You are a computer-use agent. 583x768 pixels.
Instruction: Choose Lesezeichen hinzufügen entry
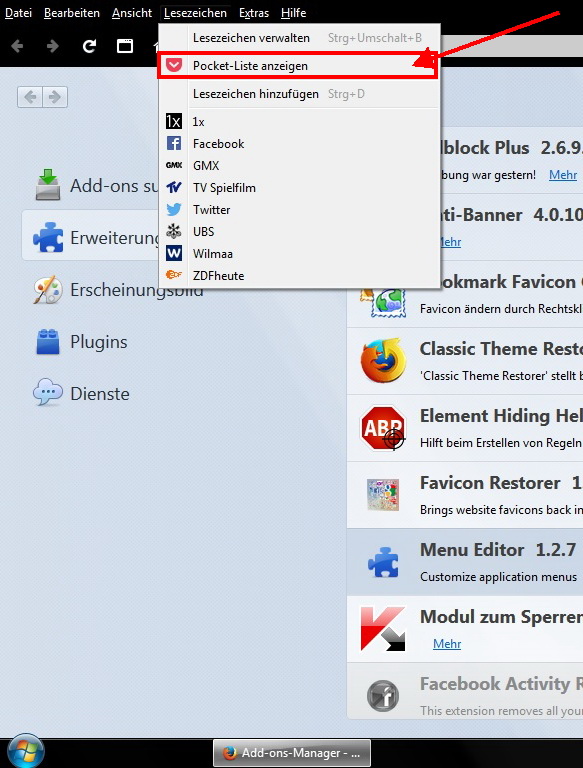299,94
